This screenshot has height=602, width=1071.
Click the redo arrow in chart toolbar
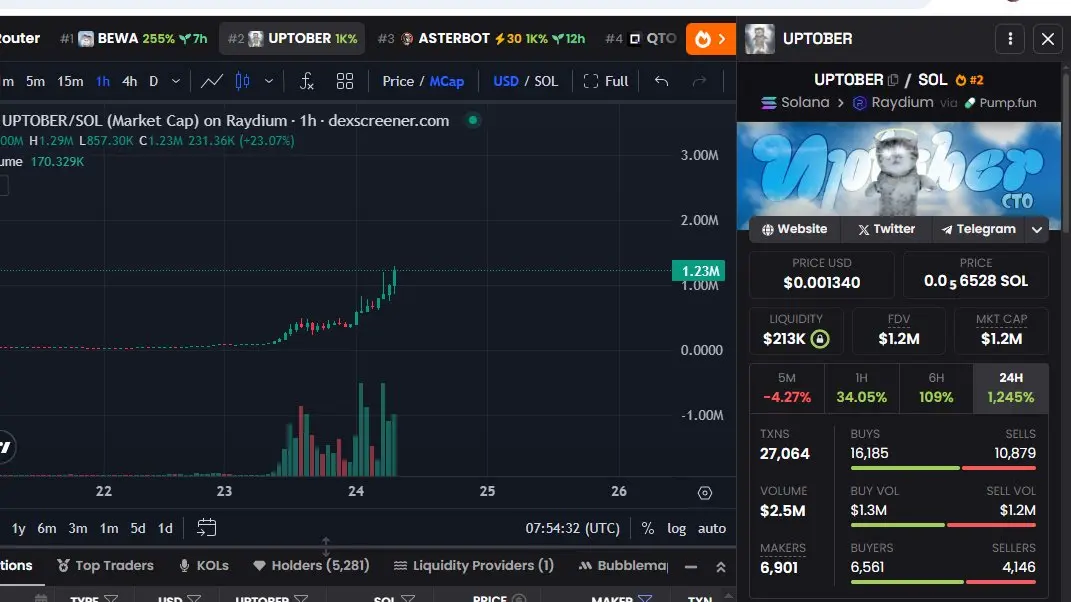(x=699, y=81)
